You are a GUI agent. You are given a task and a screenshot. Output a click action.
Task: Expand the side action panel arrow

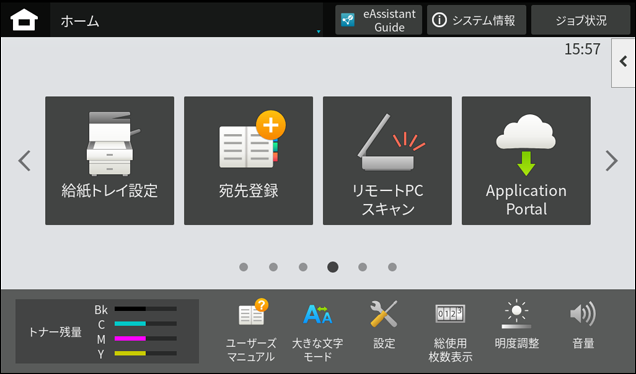[623, 62]
